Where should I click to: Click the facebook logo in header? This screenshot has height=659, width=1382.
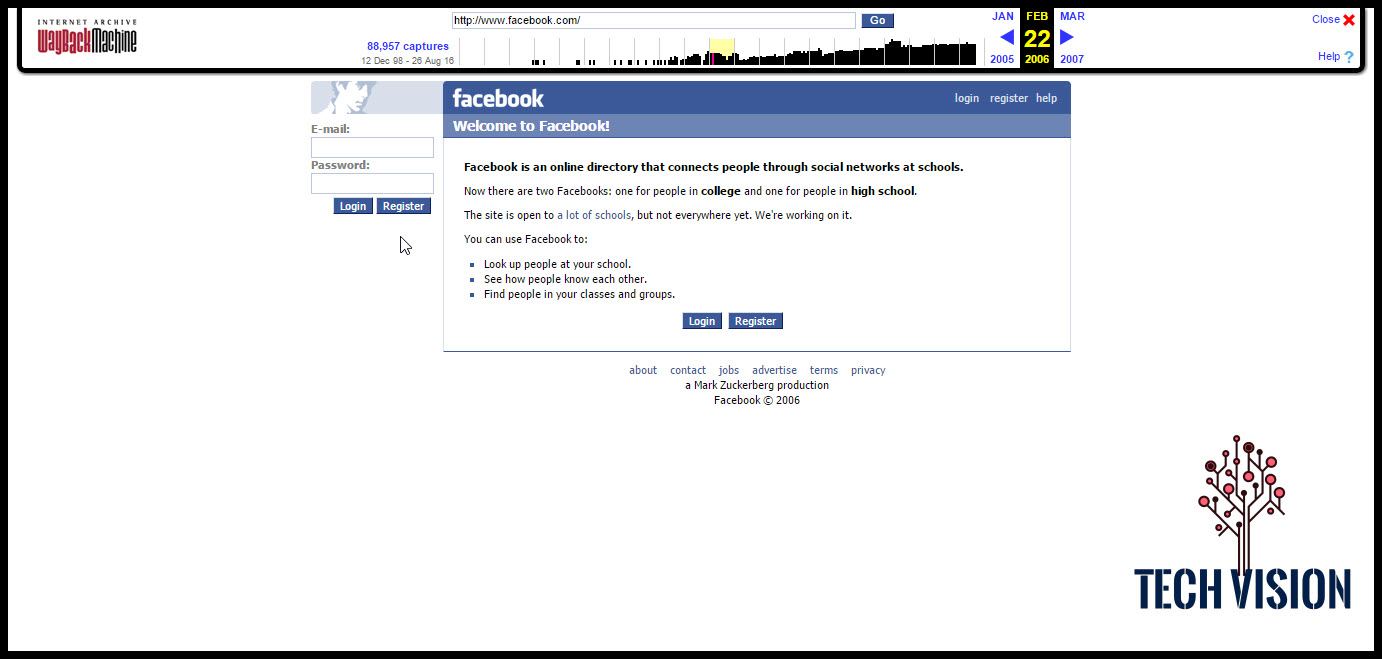pos(498,98)
